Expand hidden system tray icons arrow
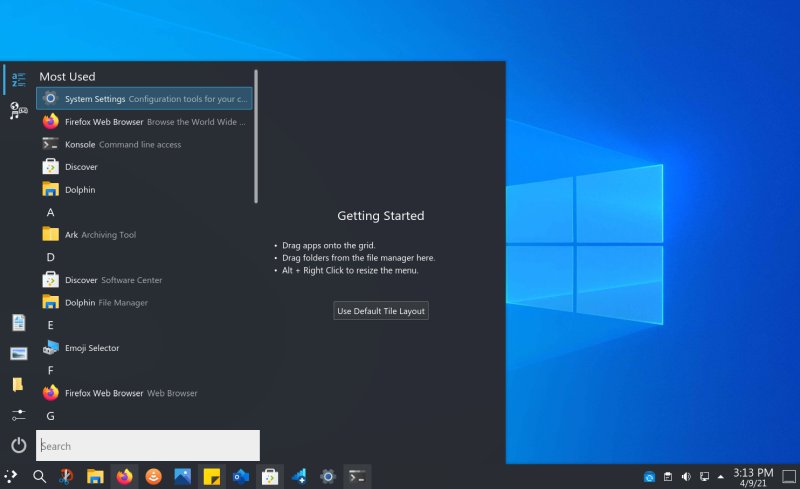The width and height of the screenshot is (800, 489). pyautogui.click(x=721, y=477)
